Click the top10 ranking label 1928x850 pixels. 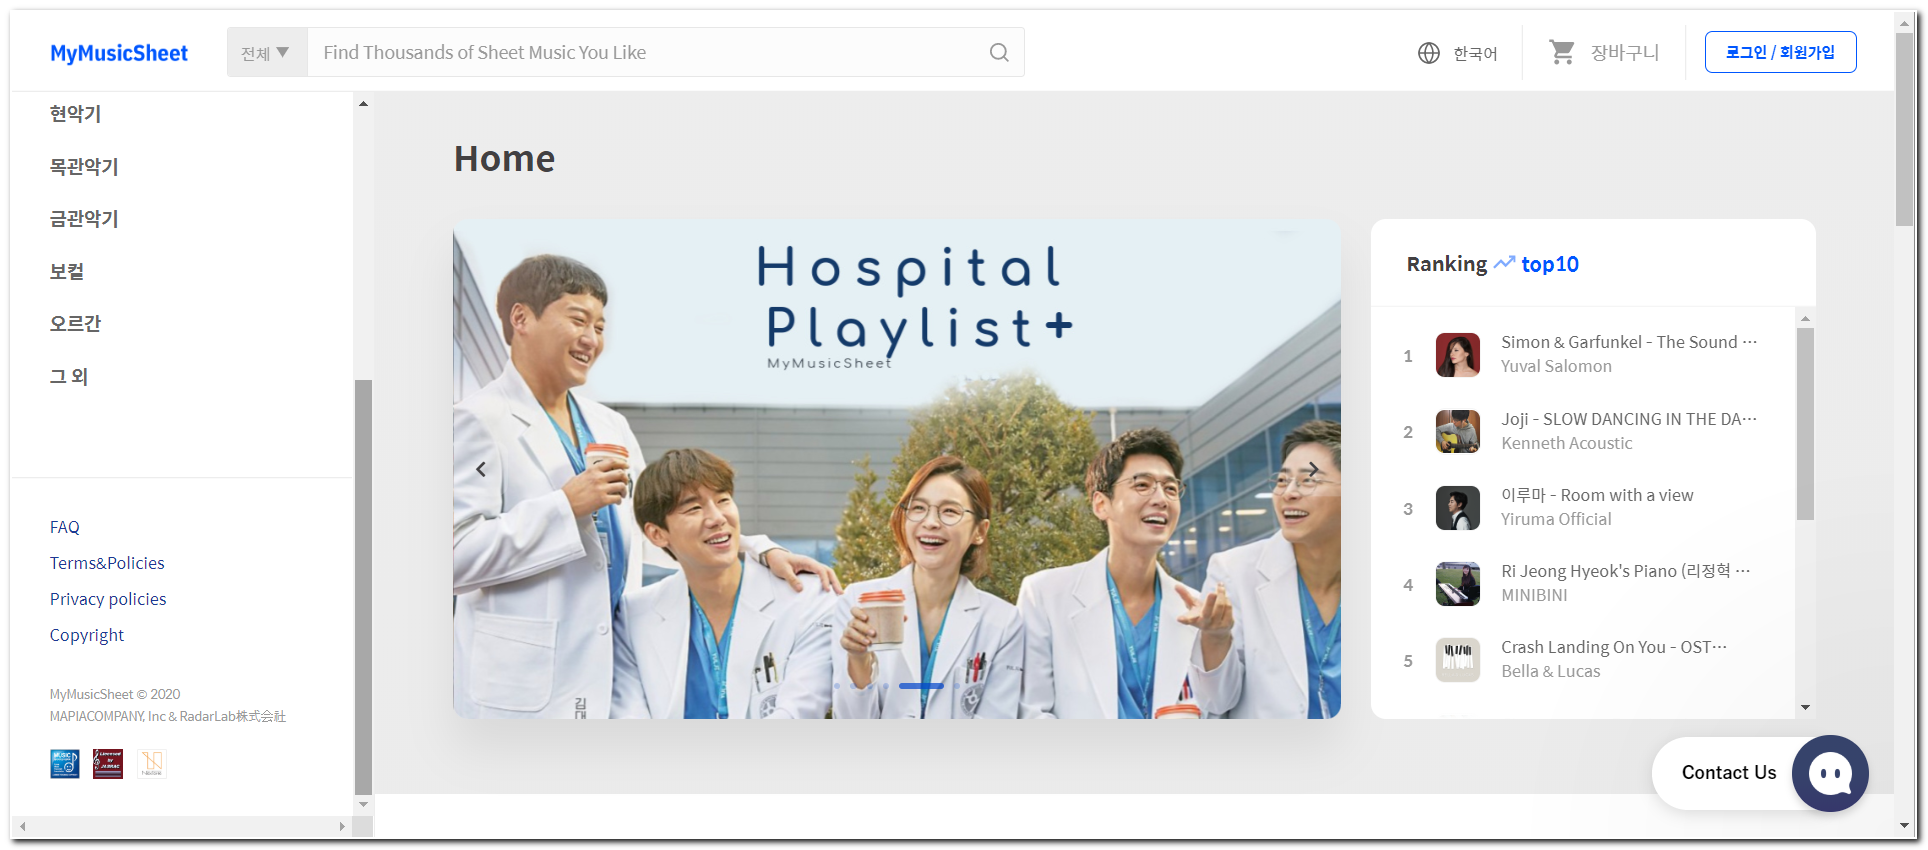(x=1550, y=264)
